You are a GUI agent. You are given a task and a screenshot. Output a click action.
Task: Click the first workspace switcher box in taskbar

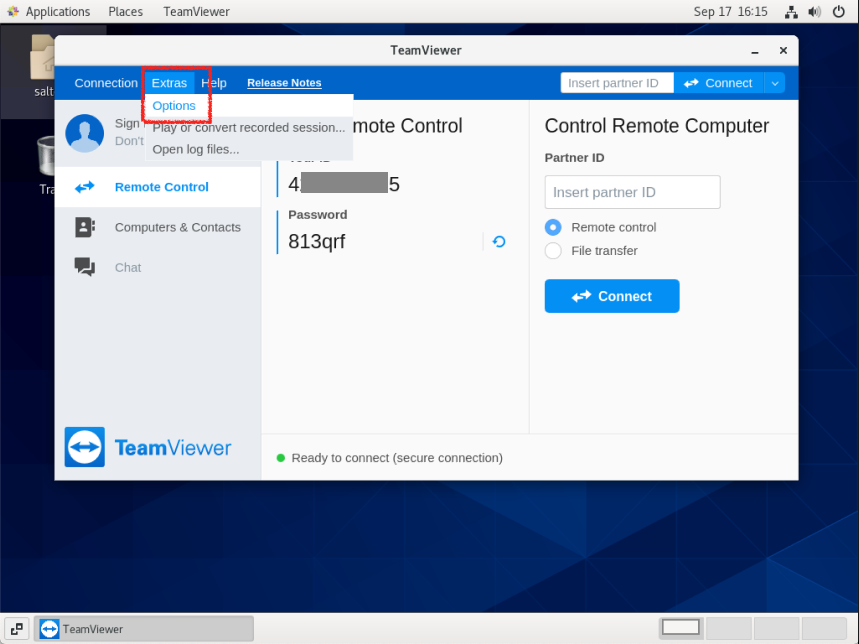[680, 628]
